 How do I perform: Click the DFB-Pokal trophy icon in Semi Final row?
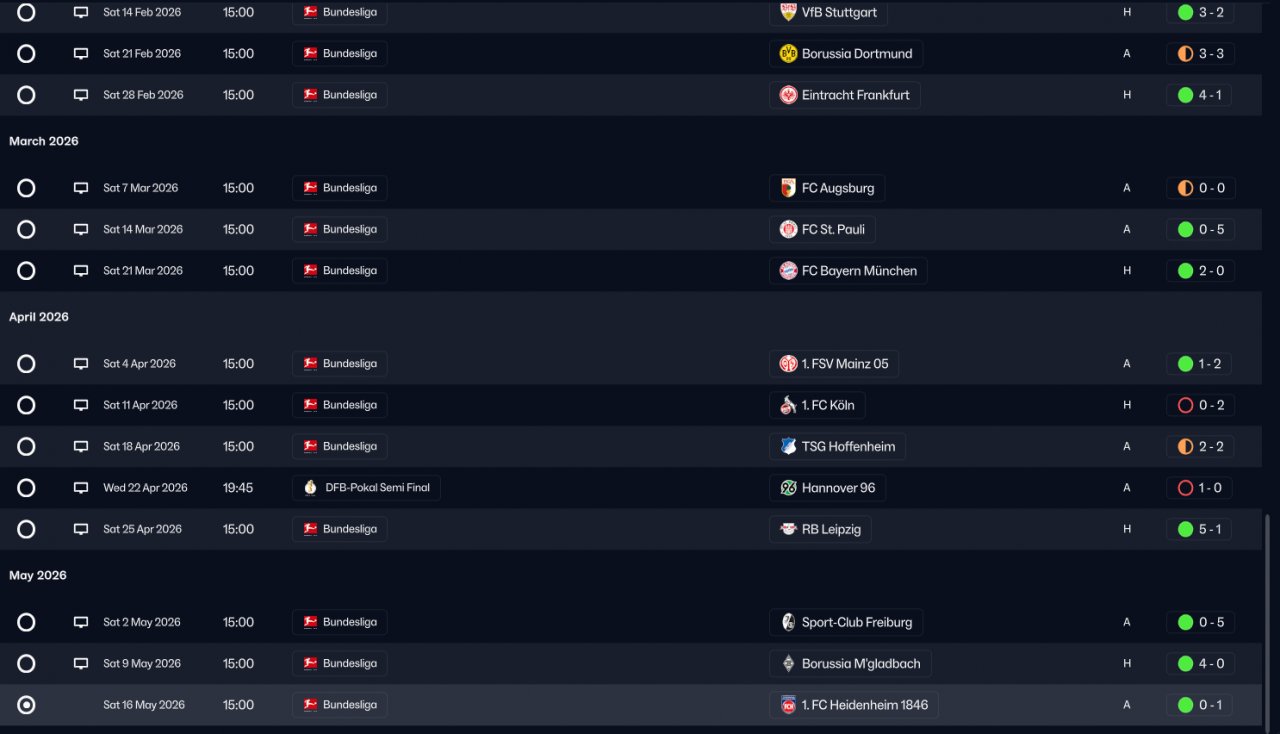point(310,488)
